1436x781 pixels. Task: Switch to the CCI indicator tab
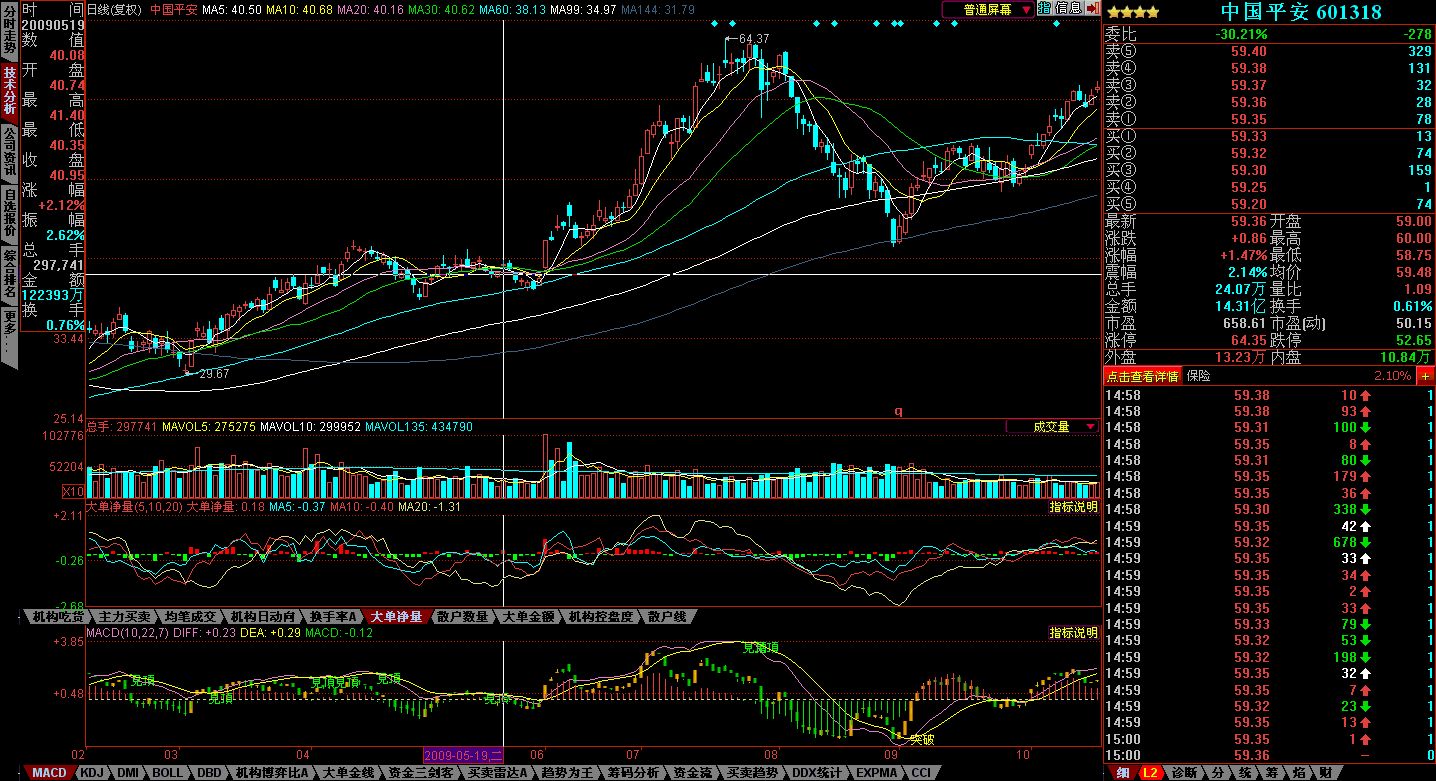[x=920, y=773]
